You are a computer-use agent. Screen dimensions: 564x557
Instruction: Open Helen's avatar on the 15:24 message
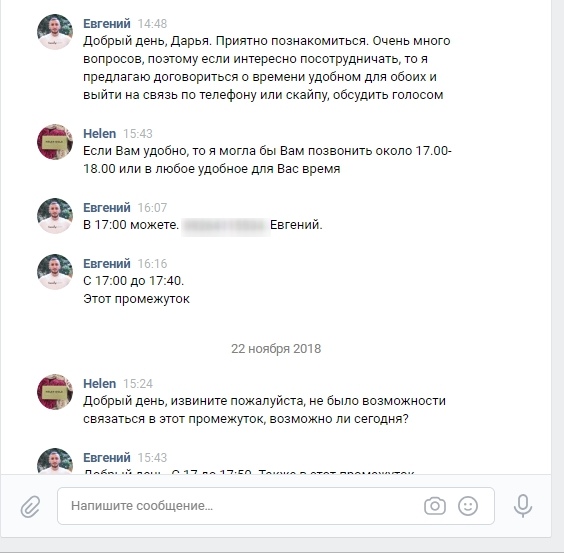coord(55,392)
